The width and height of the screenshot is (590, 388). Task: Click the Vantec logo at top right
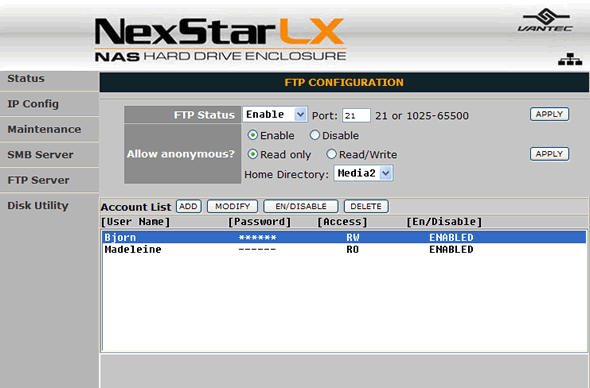545,20
